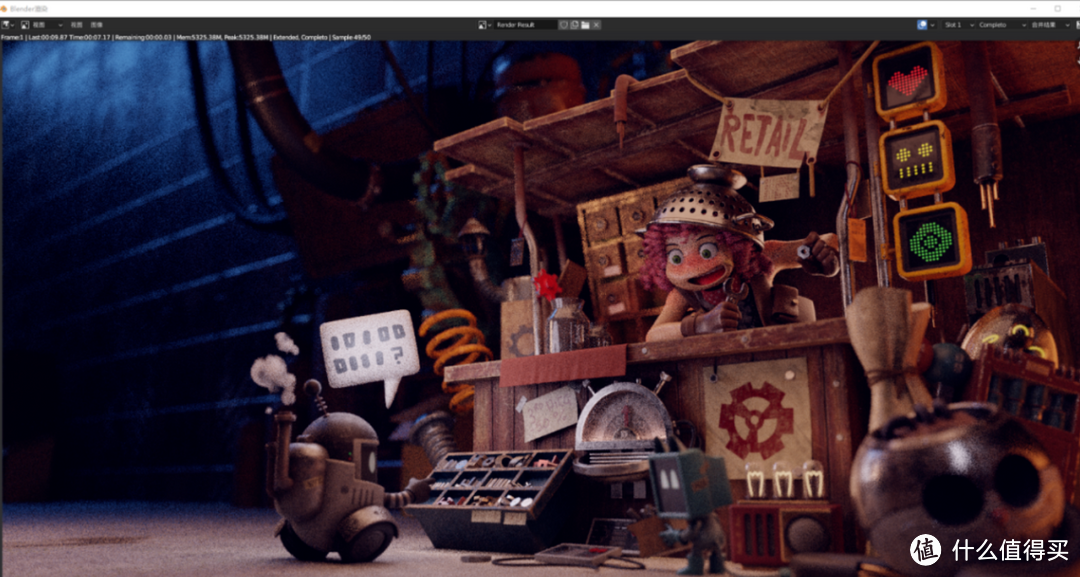1080x577 pixels.
Task: Open the editor type selector icon
Action: tap(8, 25)
